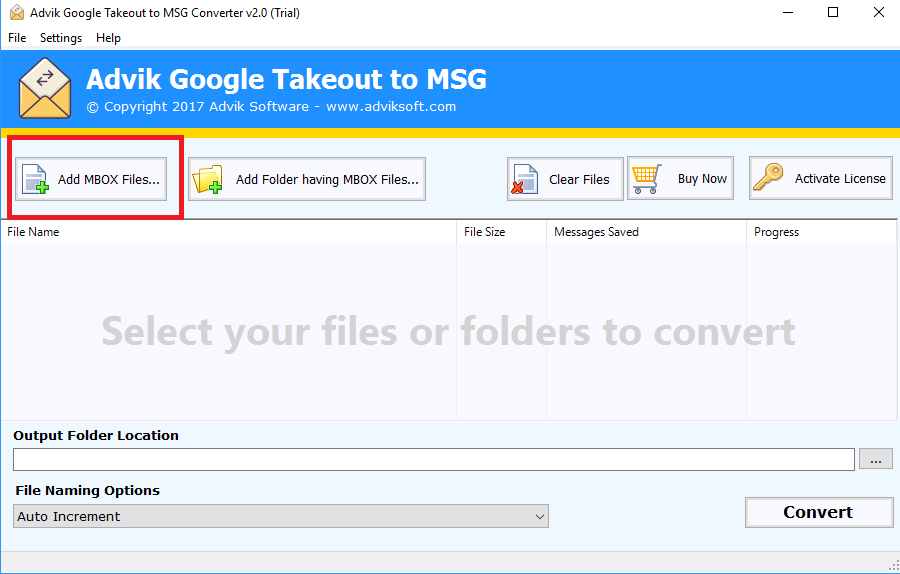The width and height of the screenshot is (900, 574).
Task: Click the envelope logo in the blue banner
Action: click(45, 88)
